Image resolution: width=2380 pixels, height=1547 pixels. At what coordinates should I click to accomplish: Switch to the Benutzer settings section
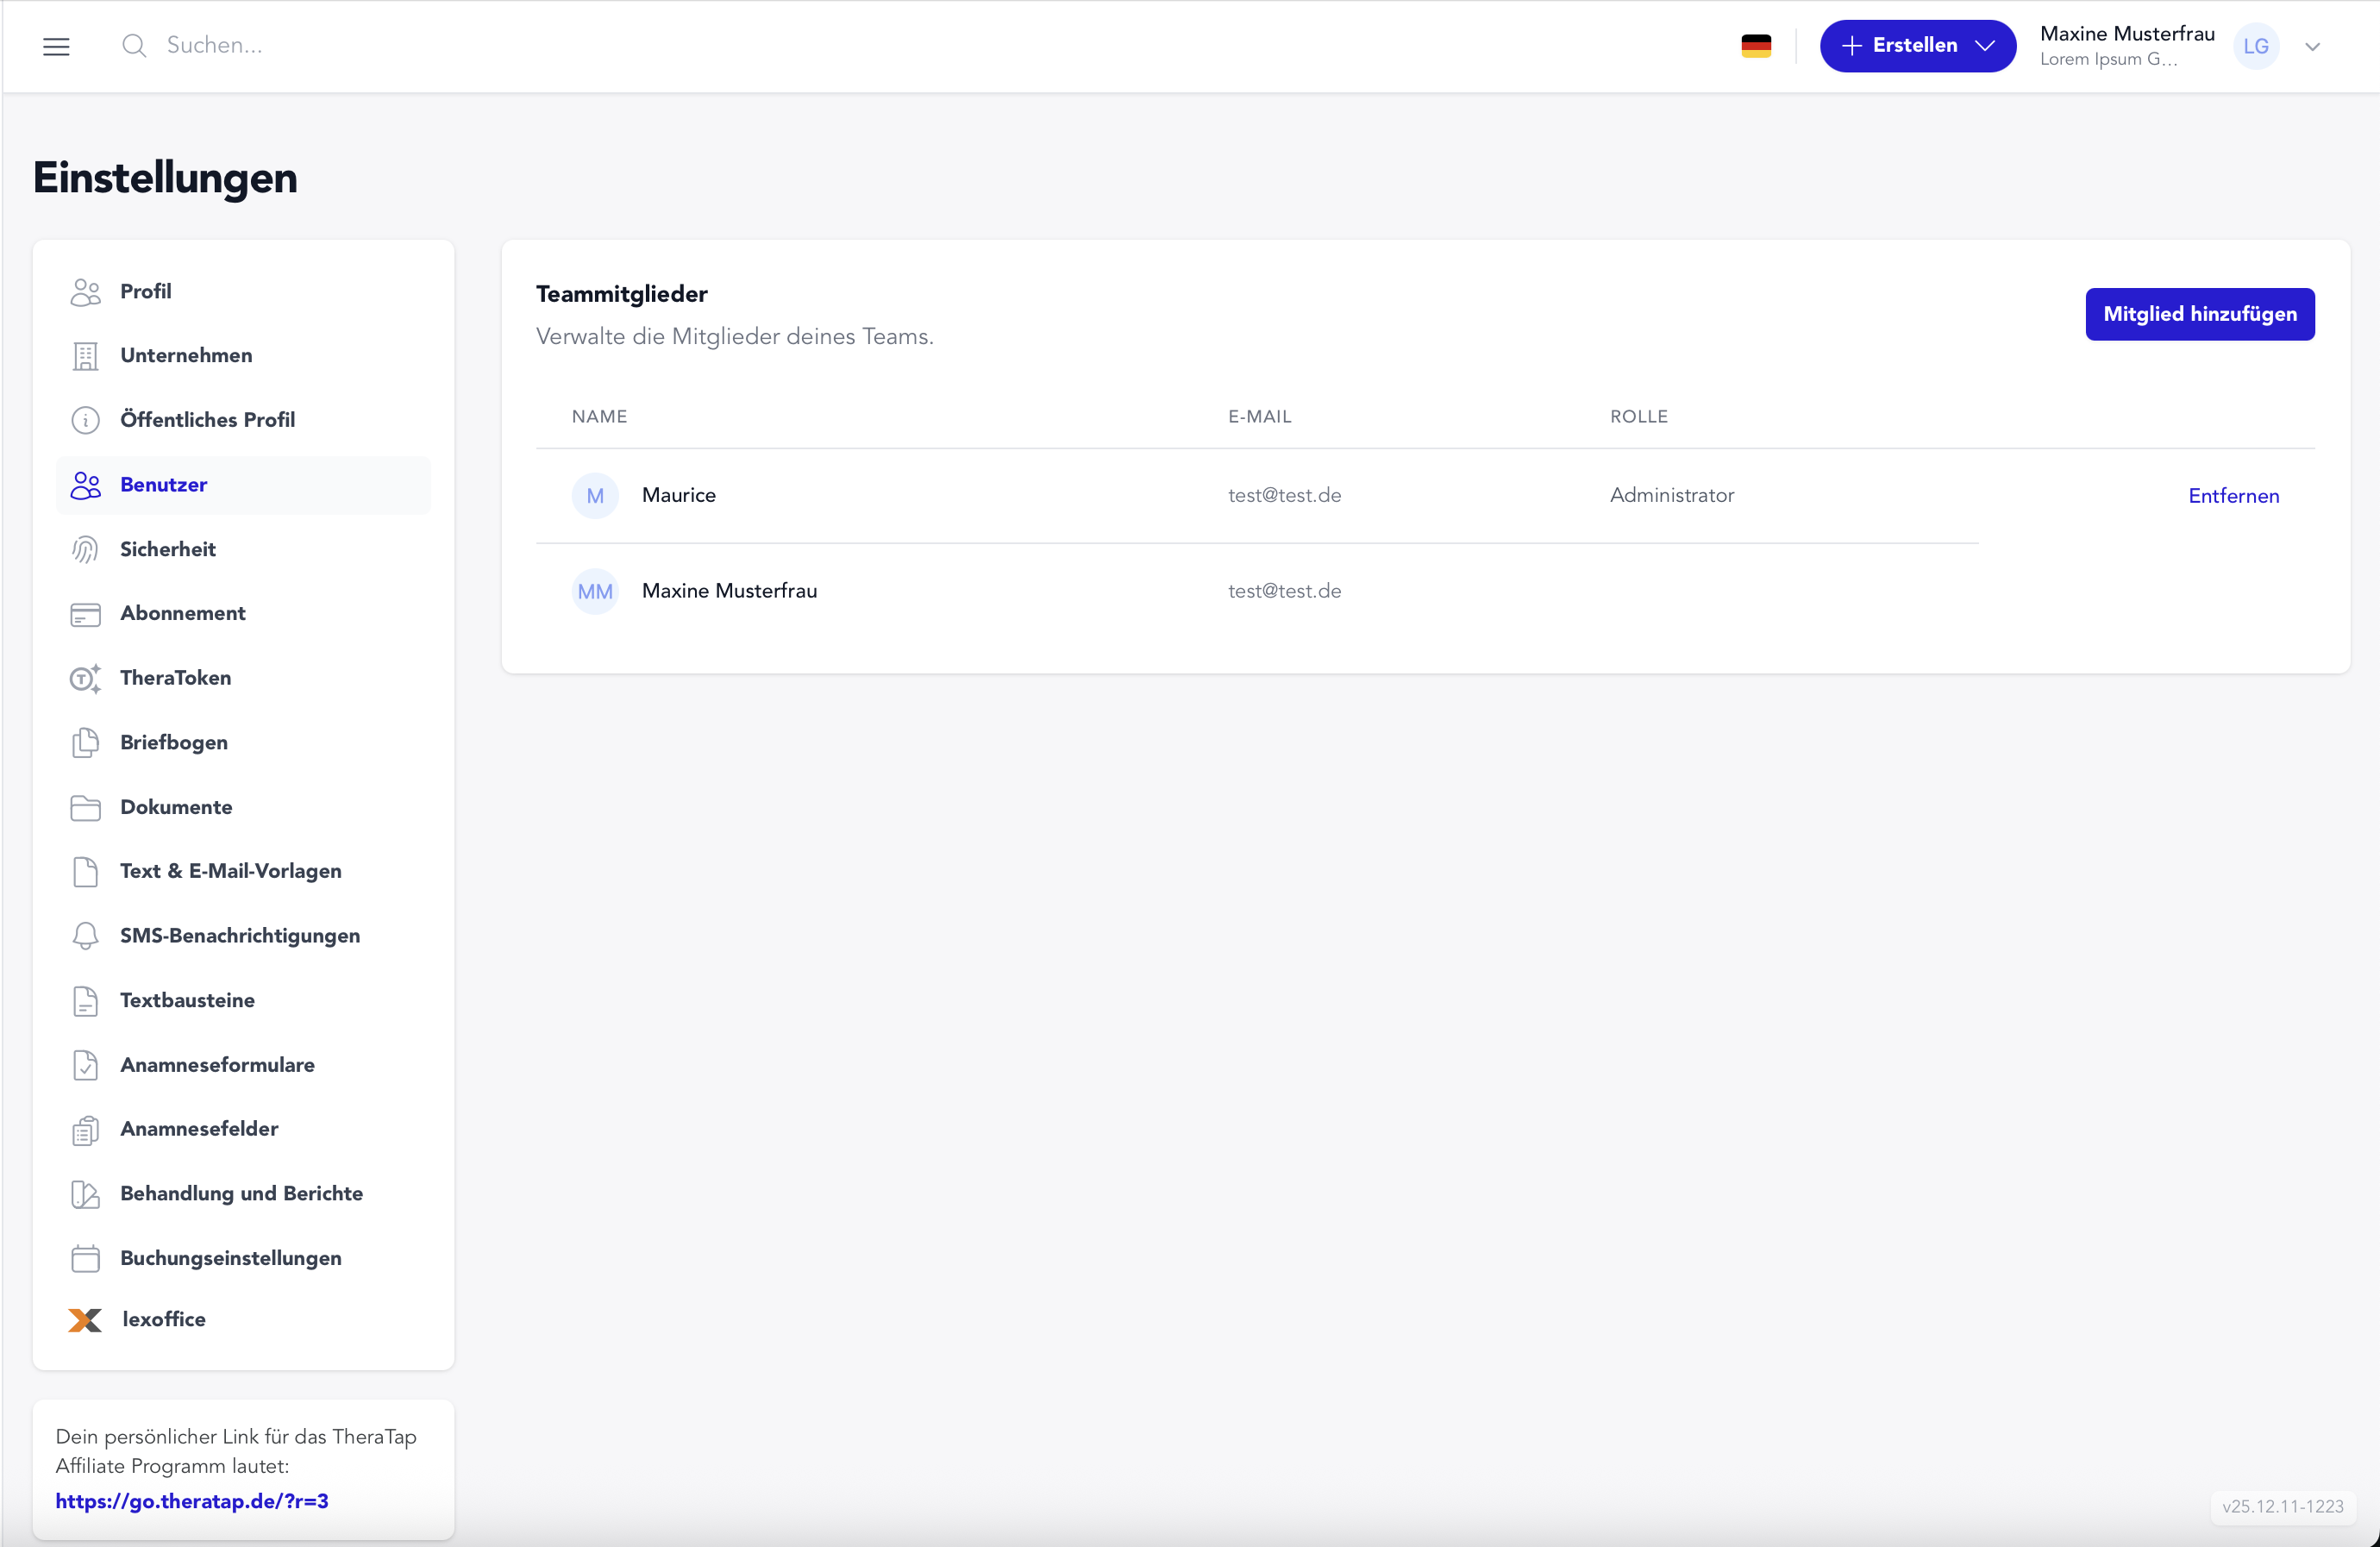[x=164, y=484]
